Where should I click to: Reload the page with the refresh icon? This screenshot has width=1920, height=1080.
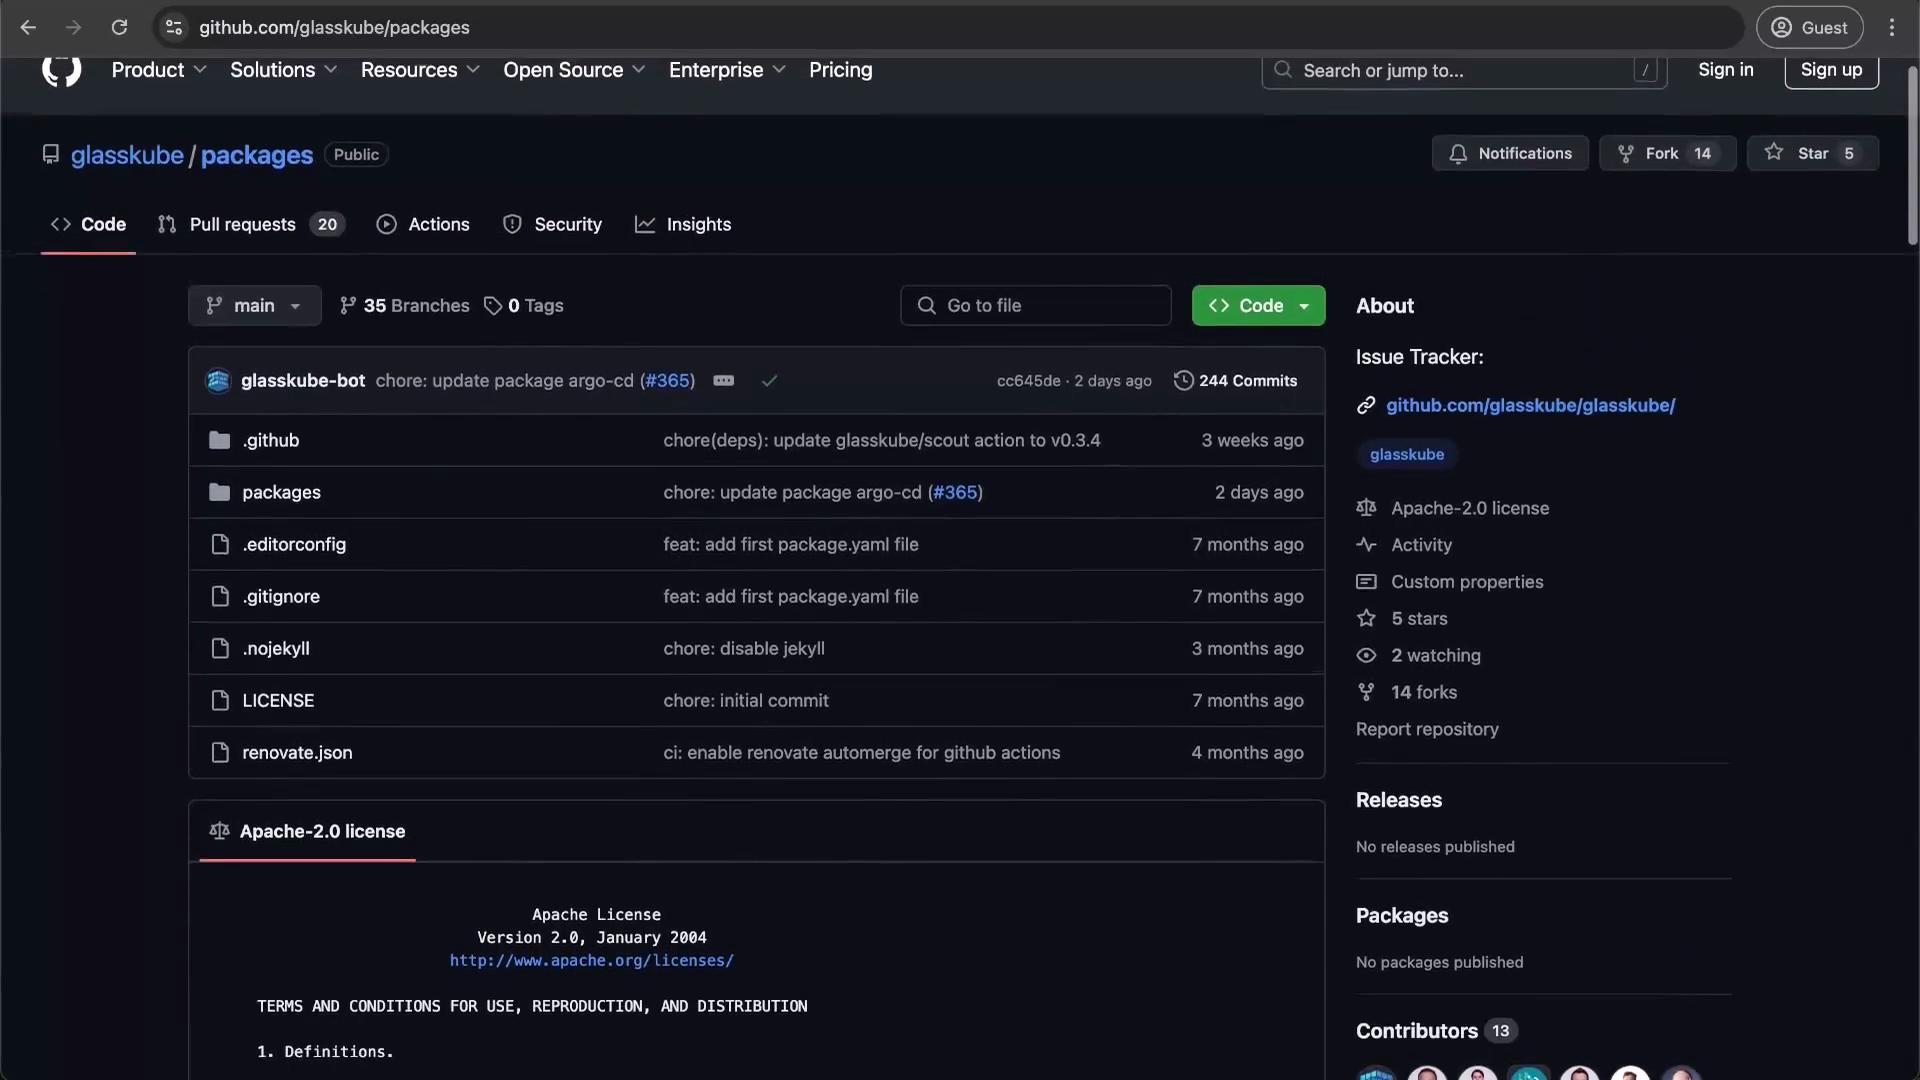(x=119, y=27)
